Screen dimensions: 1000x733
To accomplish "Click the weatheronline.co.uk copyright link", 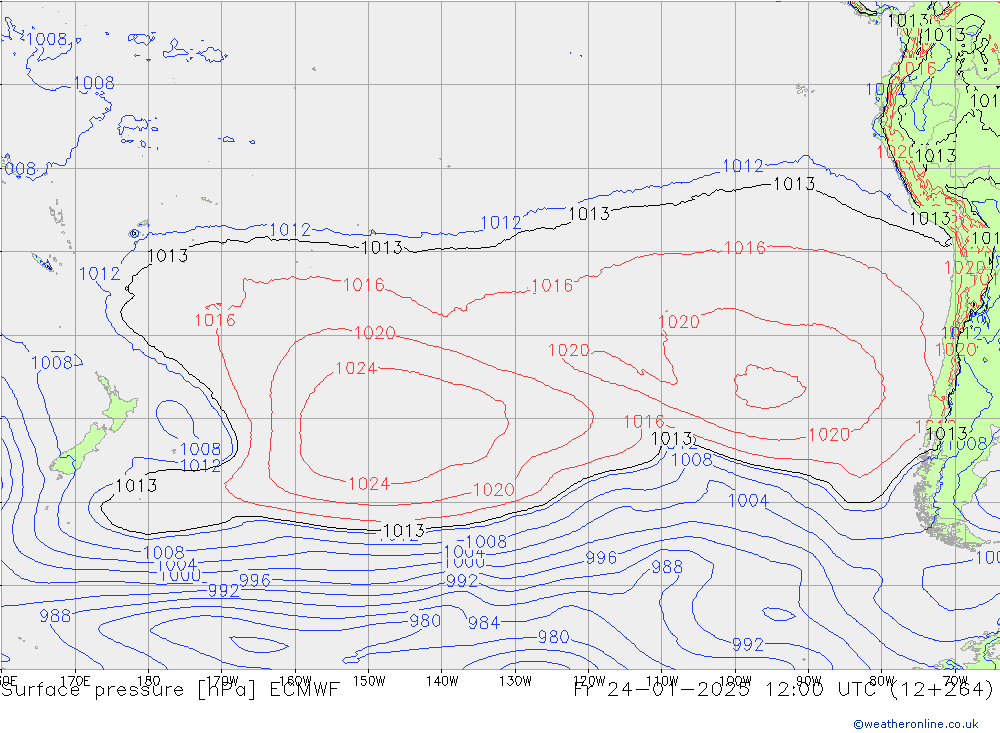I will tap(916, 724).
